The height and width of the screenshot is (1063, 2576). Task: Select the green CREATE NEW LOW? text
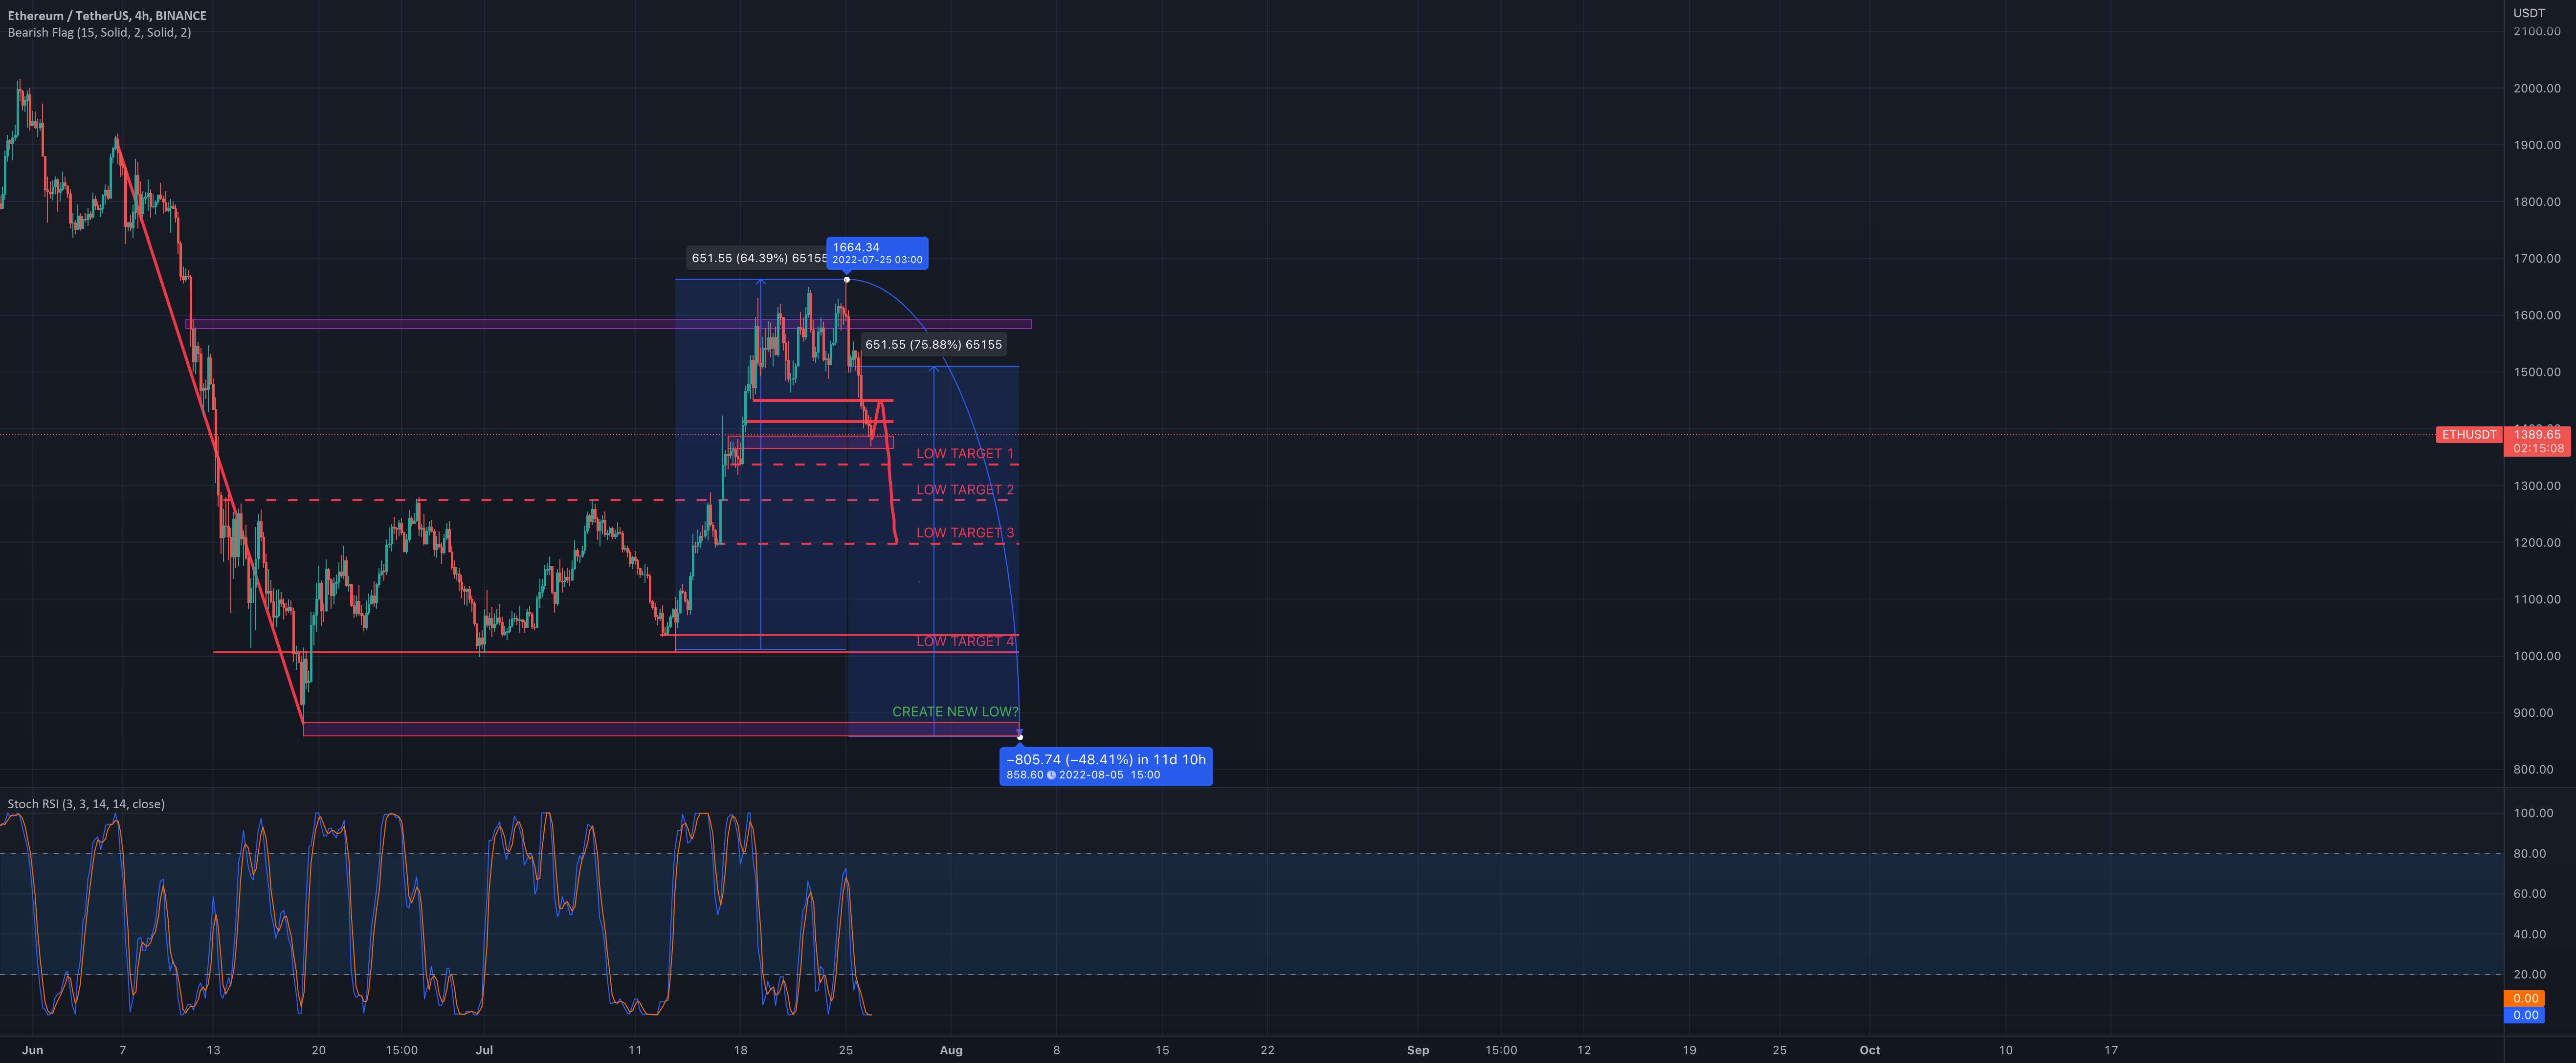click(x=955, y=712)
